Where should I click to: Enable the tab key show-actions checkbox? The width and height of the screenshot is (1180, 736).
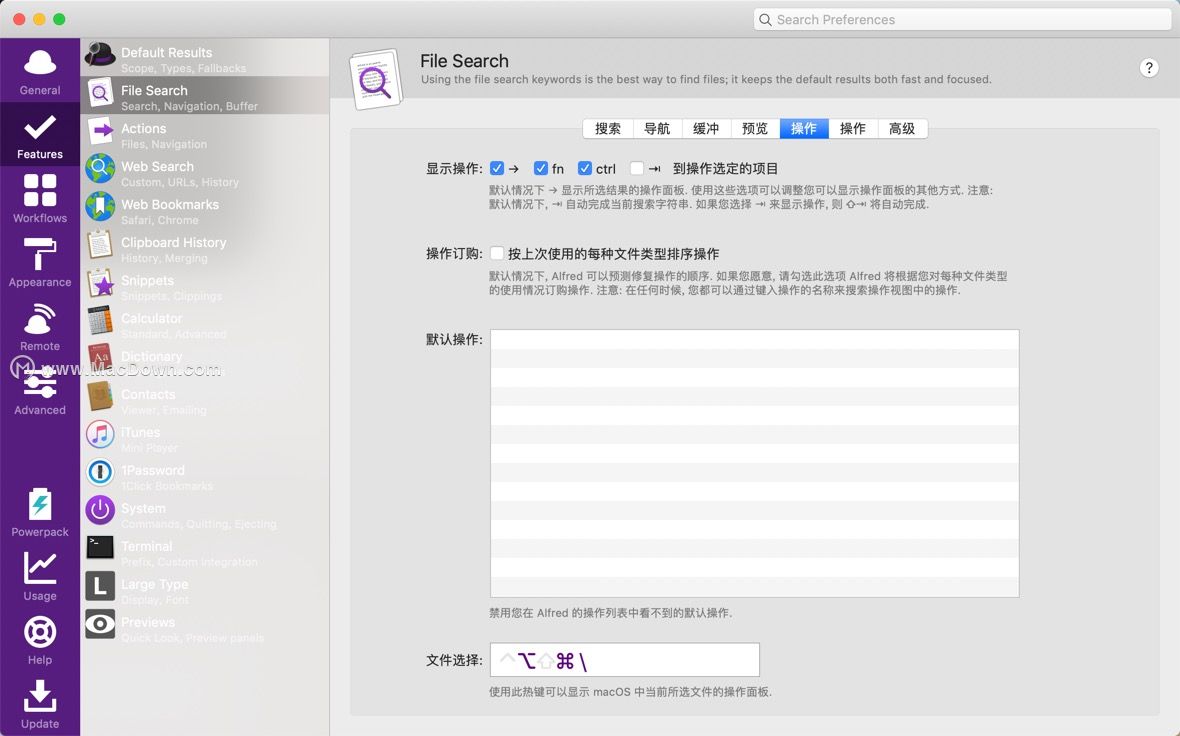click(637, 168)
